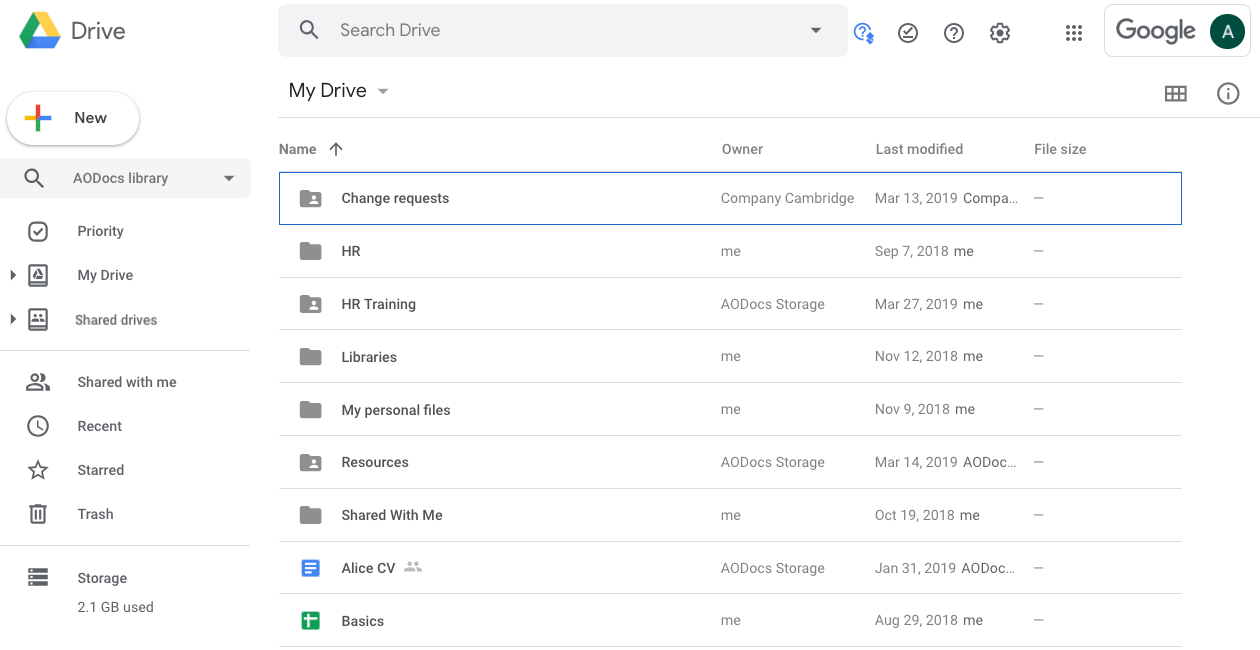Viewport: 1260px width, 650px height.
Task: Click the Change requests shared folder icon
Action: click(311, 198)
